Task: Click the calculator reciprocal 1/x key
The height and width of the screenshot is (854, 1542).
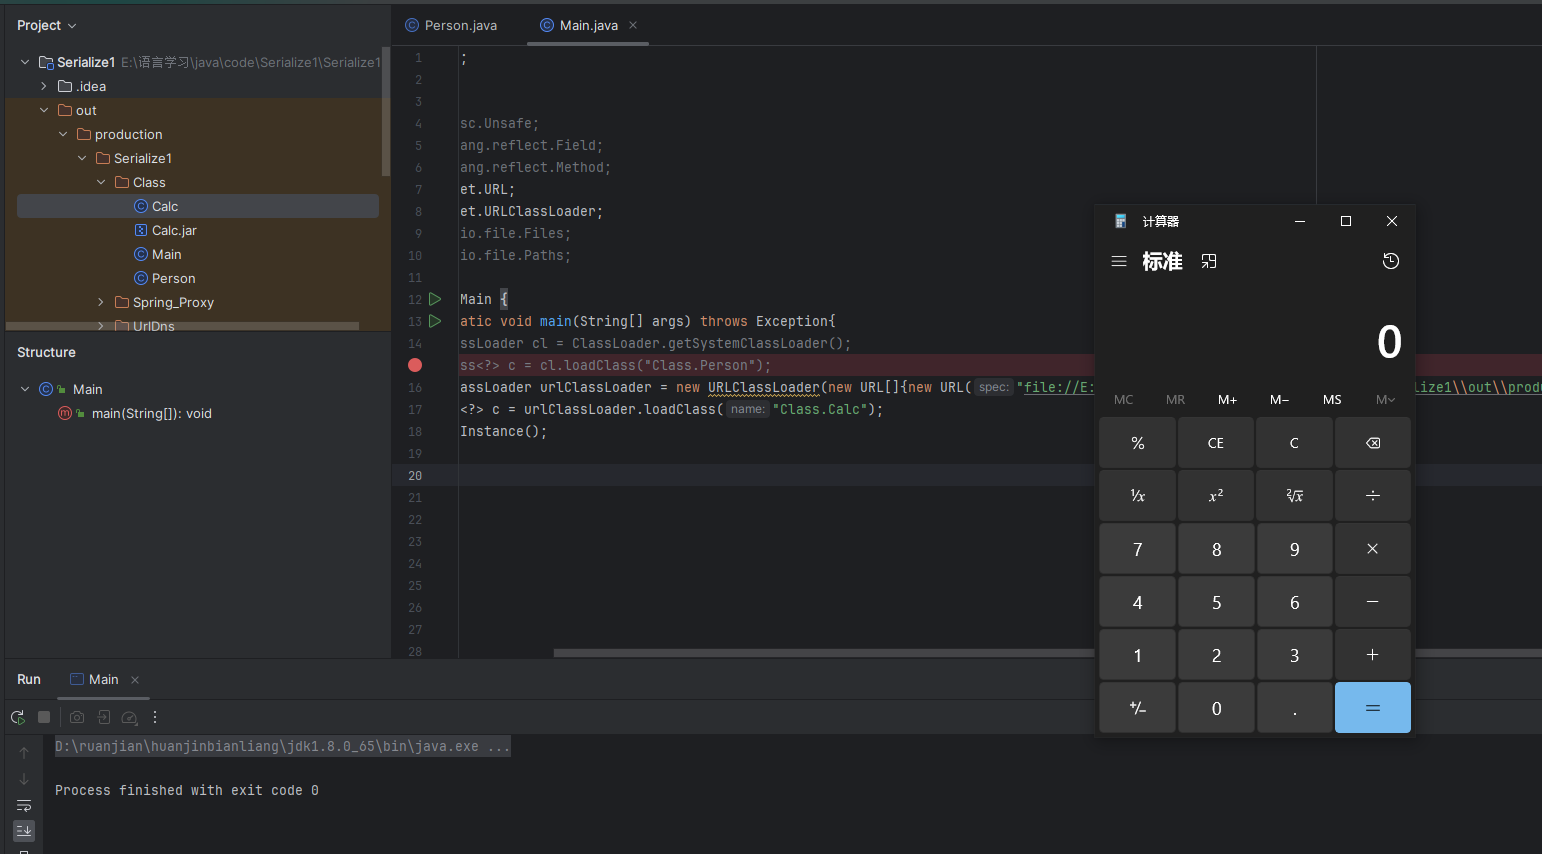Action: click(1137, 496)
